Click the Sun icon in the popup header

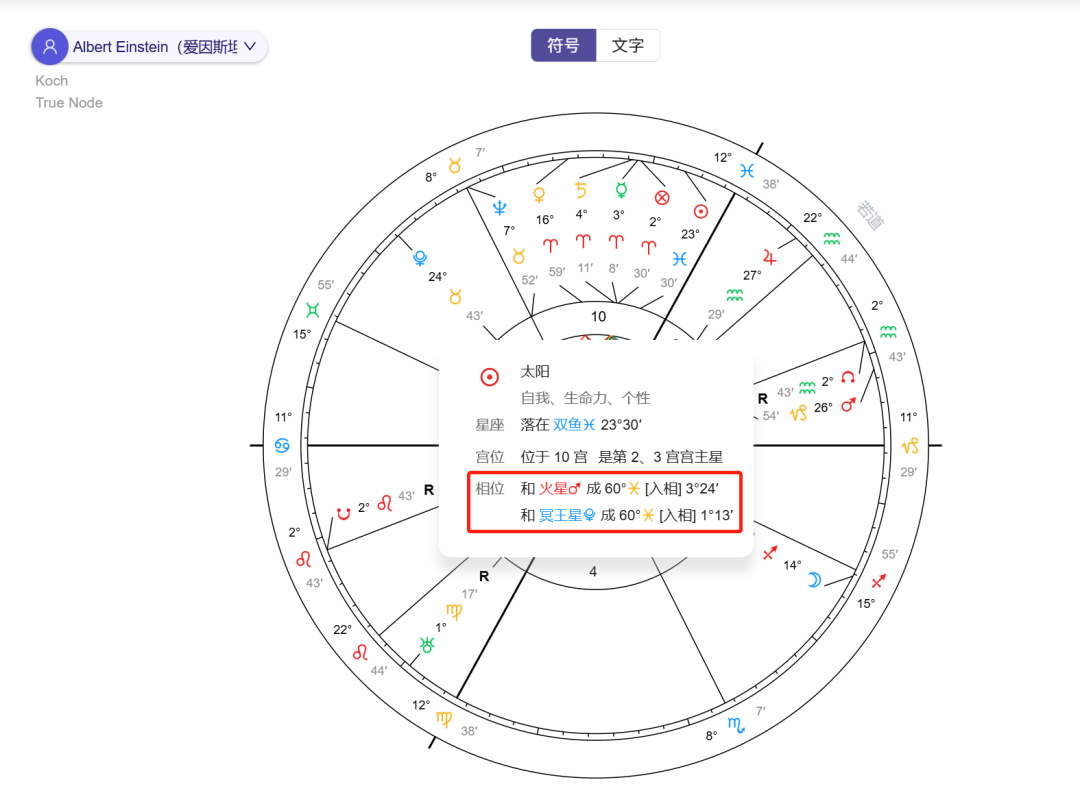tap(490, 377)
